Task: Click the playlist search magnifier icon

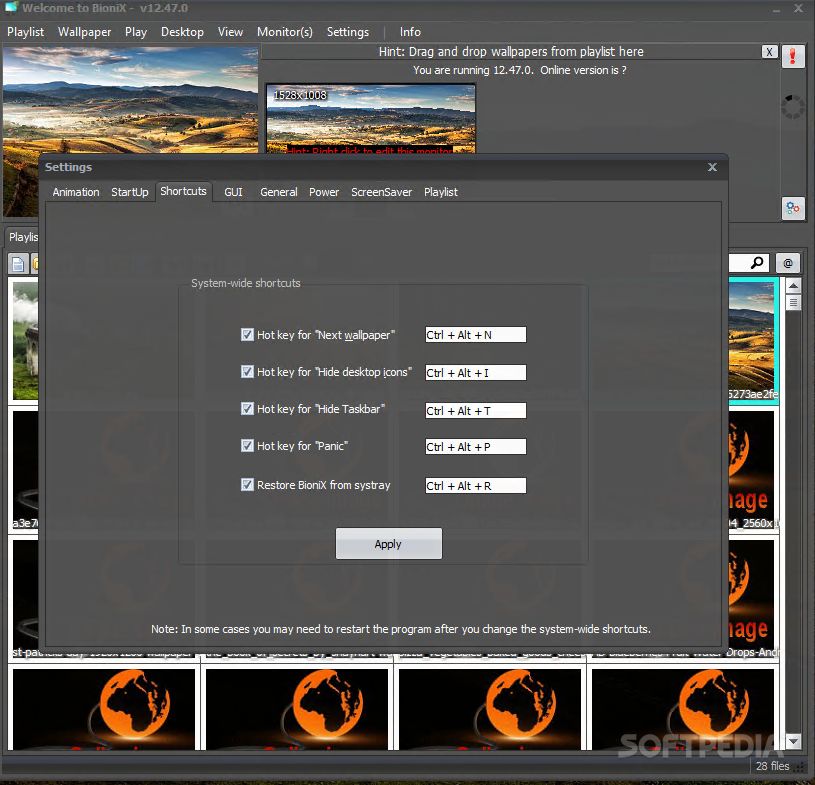Action: click(757, 263)
